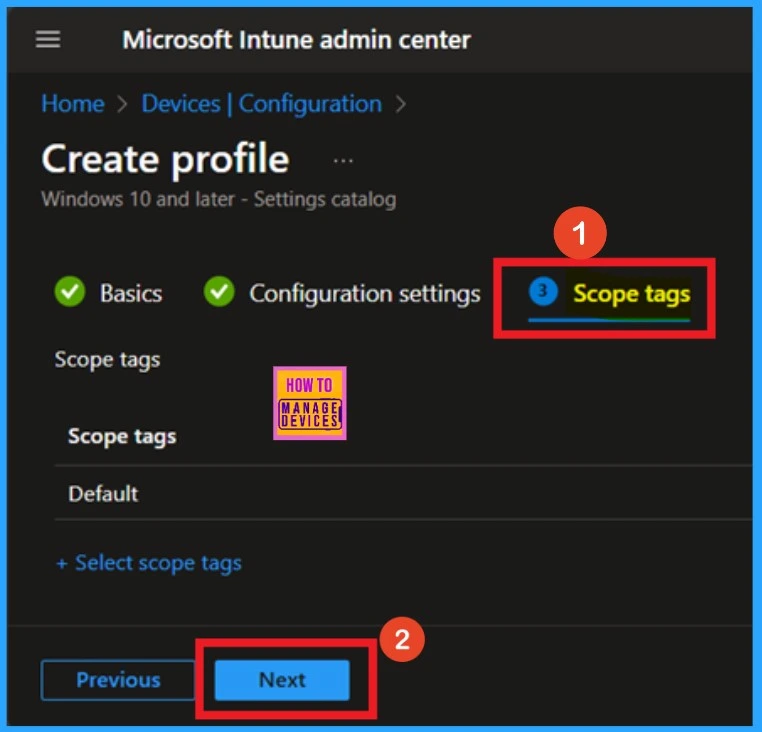Click the Previous button
The image size is (762, 732).
pos(118,680)
